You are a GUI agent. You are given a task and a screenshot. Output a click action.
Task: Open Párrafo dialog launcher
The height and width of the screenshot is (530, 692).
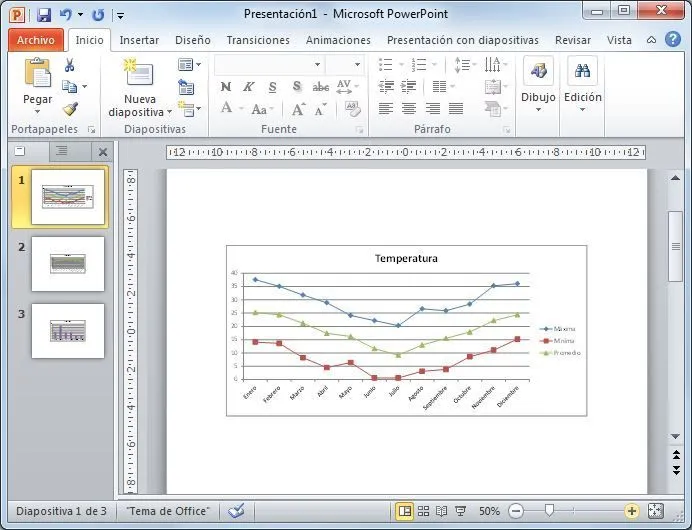[x=507, y=130]
